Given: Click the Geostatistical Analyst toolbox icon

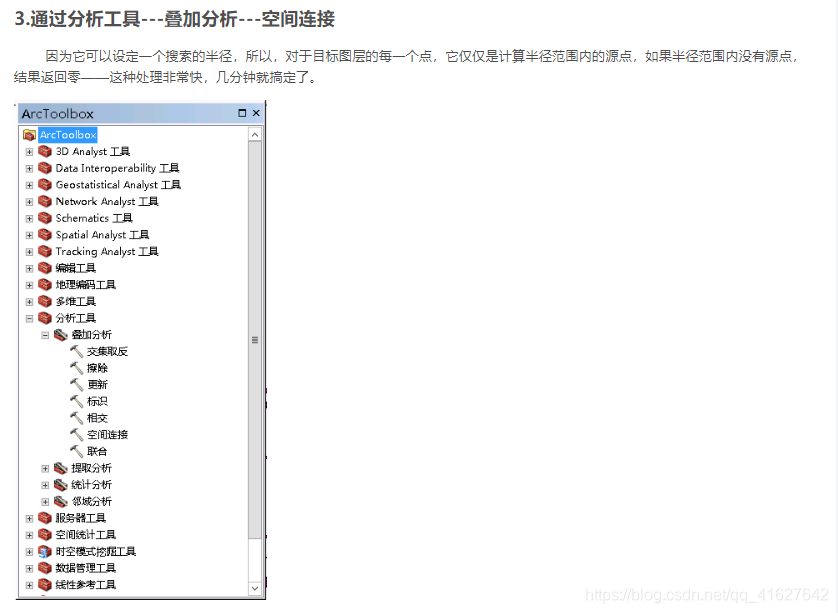Looking at the screenshot, I should pos(45,185).
